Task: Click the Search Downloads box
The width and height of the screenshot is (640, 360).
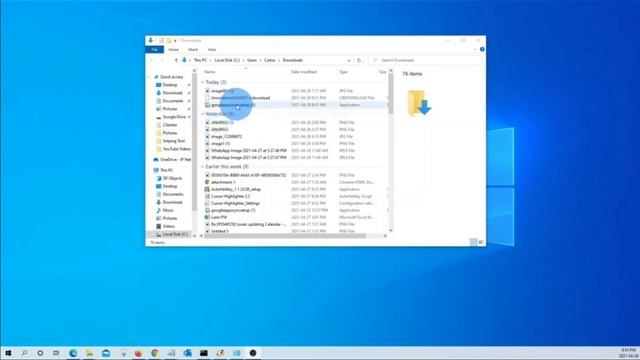Action: click(425, 60)
